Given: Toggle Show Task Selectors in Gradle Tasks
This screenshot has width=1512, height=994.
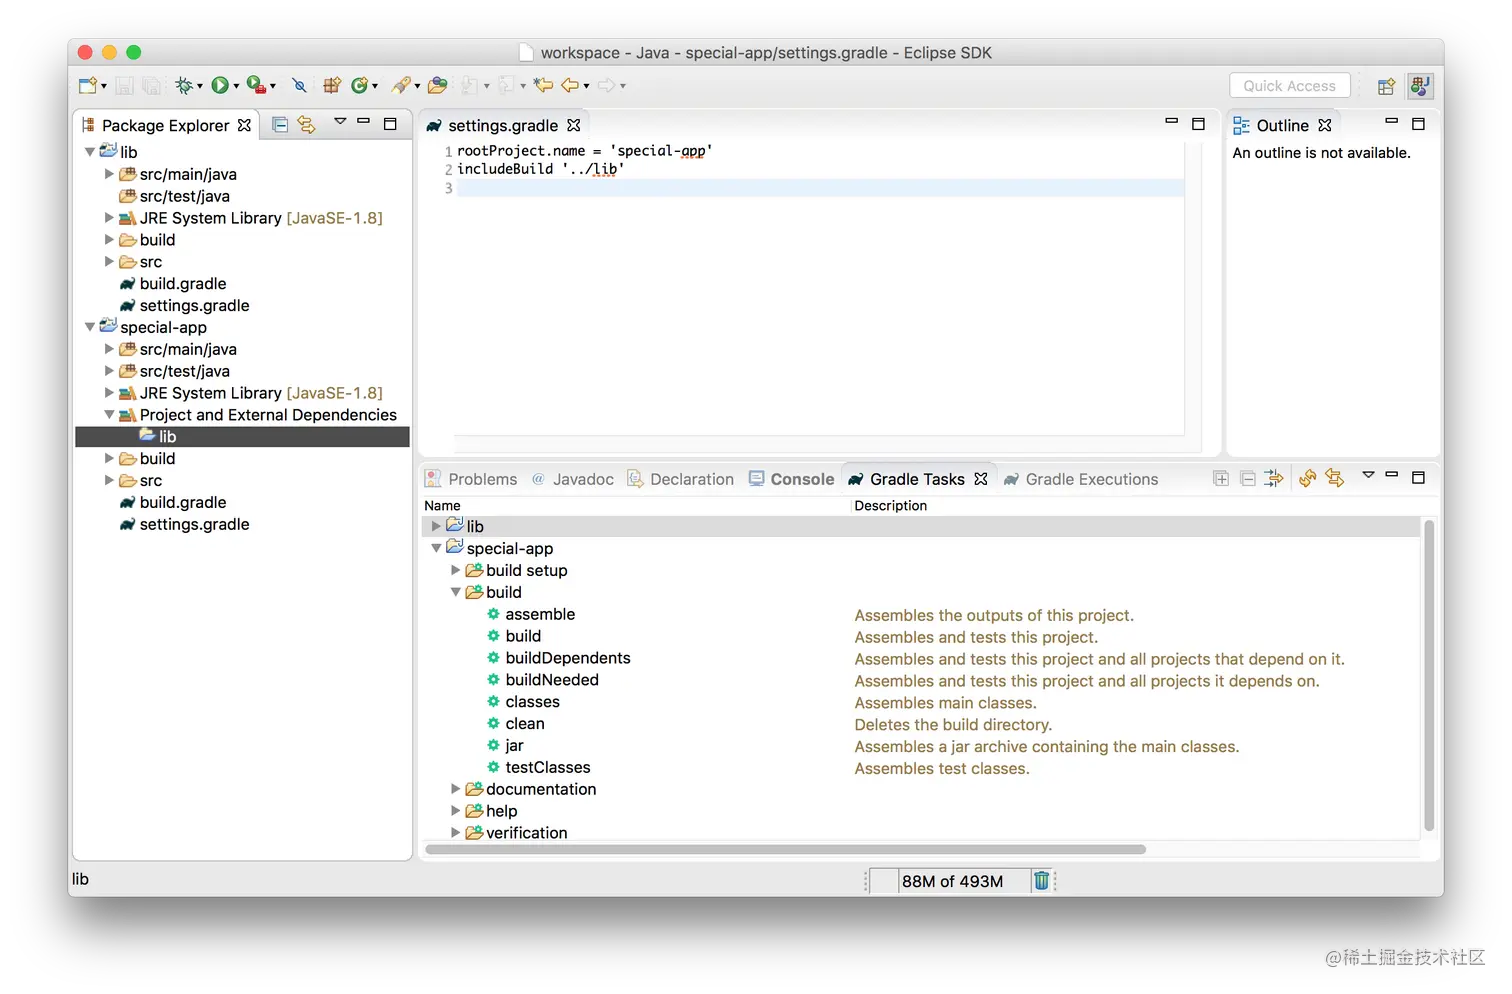Looking at the screenshot, I should [x=1273, y=479].
